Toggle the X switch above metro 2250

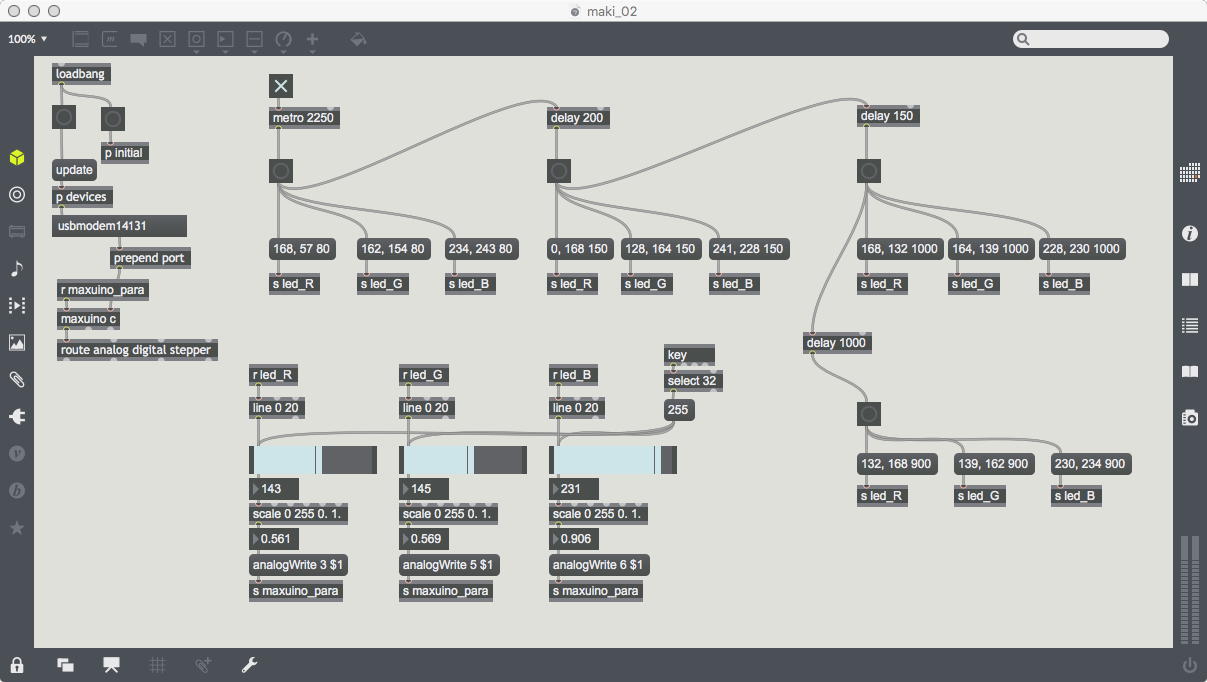point(281,86)
